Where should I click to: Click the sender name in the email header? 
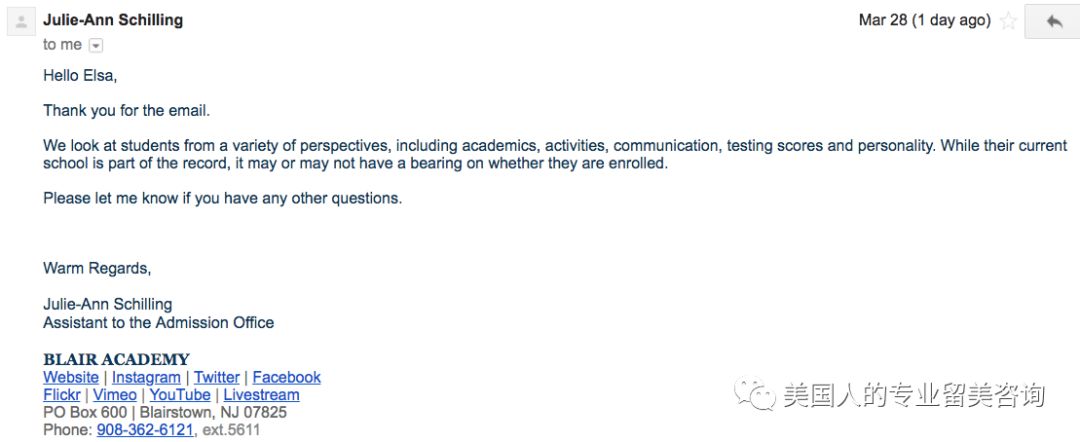pyautogui.click(x=113, y=20)
